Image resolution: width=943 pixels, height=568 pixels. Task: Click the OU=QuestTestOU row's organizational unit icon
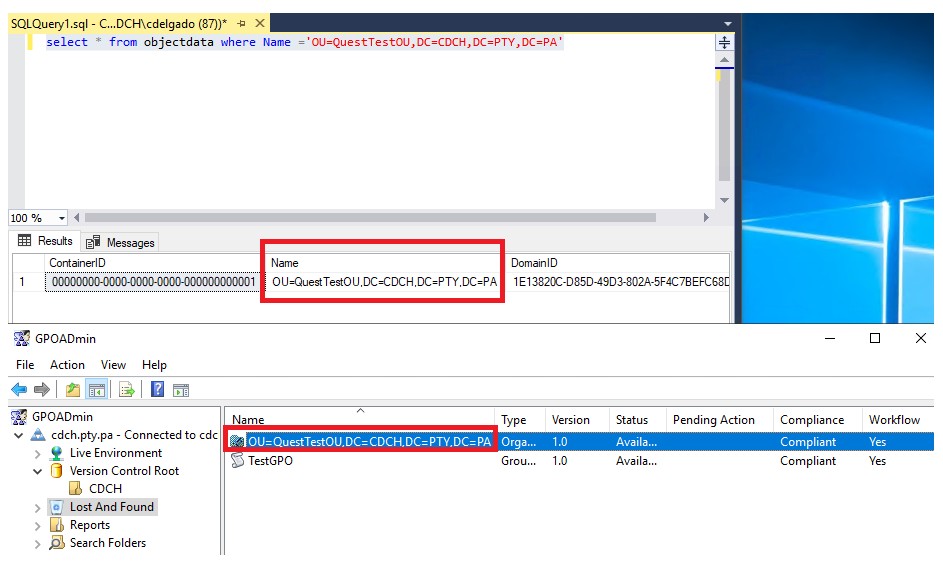pyautogui.click(x=238, y=442)
